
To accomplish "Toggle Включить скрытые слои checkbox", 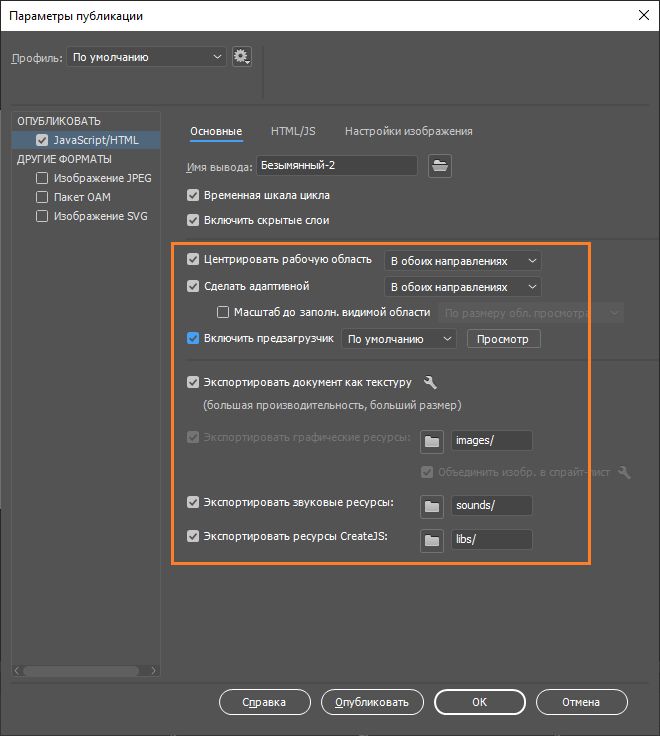I will tap(193, 220).
